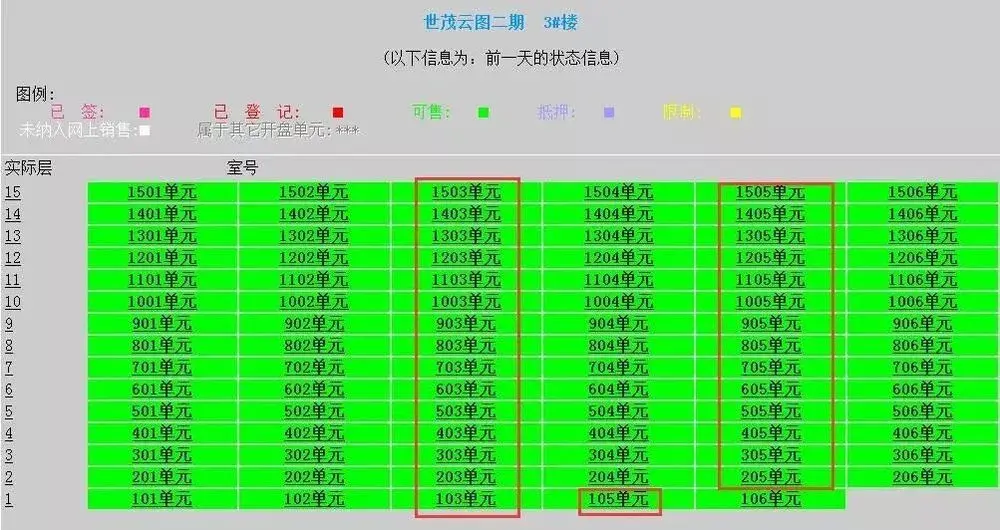
Task: Click the green 可售 legend swatch
Action: 484,113
